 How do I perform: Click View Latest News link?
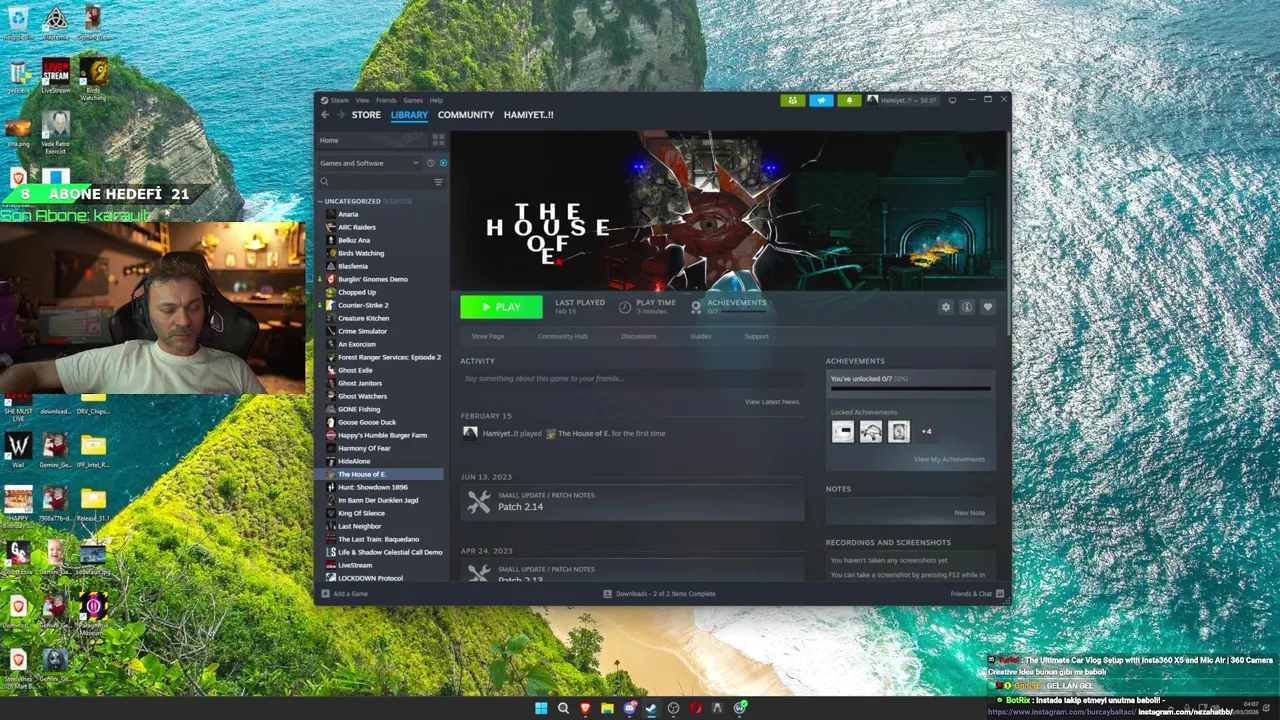(772, 402)
